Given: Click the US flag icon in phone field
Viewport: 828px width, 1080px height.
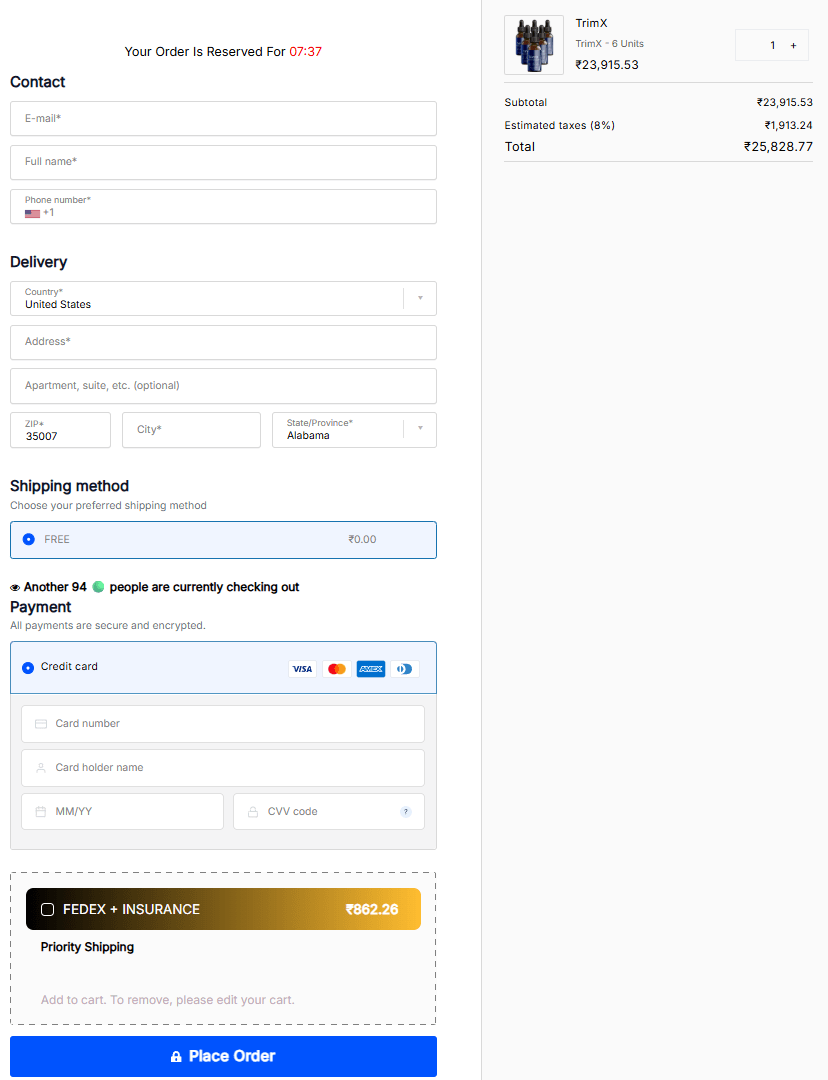Looking at the screenshot, I should tap(31, 212).
